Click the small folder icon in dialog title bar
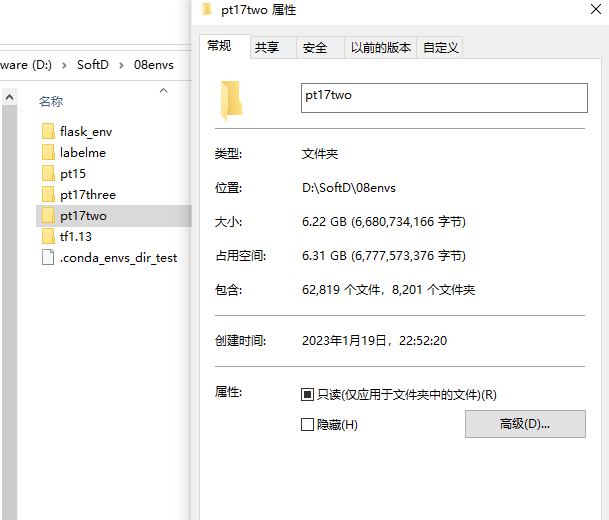Image resolution: width=609 pixels, height=520 pixels. [207, 10]
